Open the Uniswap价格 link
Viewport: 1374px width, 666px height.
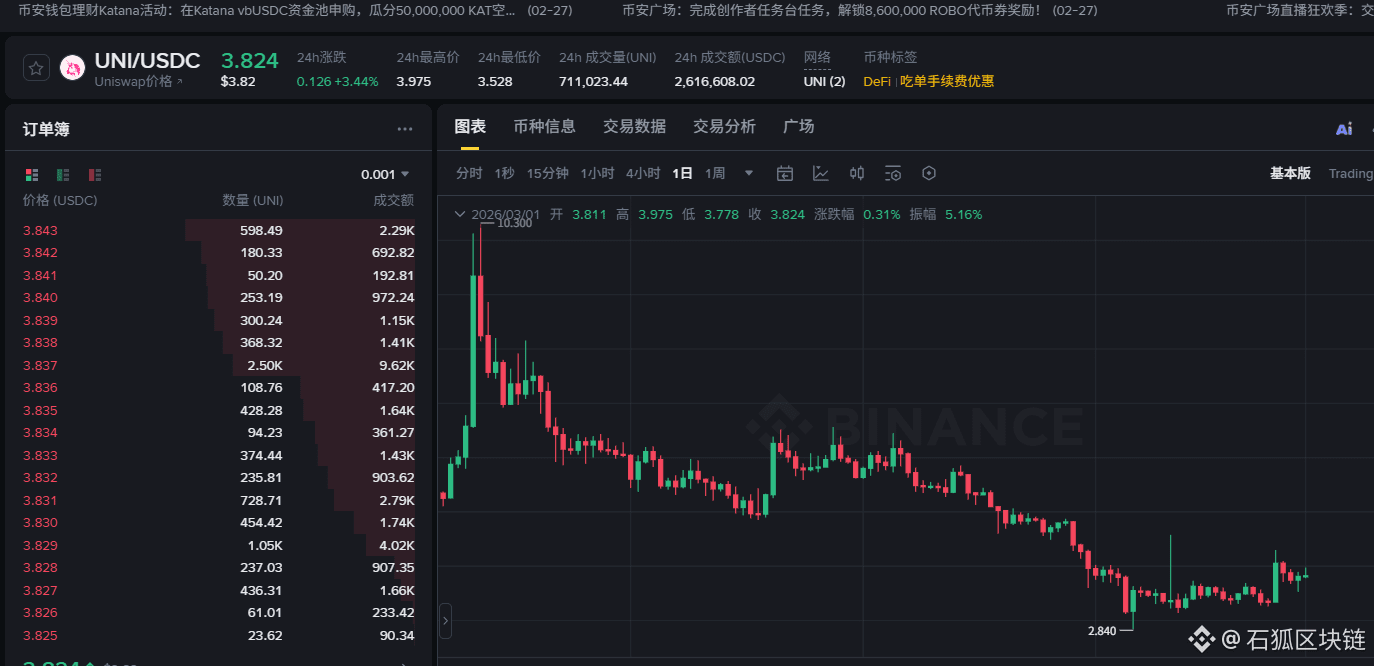(x=138, y=82)
